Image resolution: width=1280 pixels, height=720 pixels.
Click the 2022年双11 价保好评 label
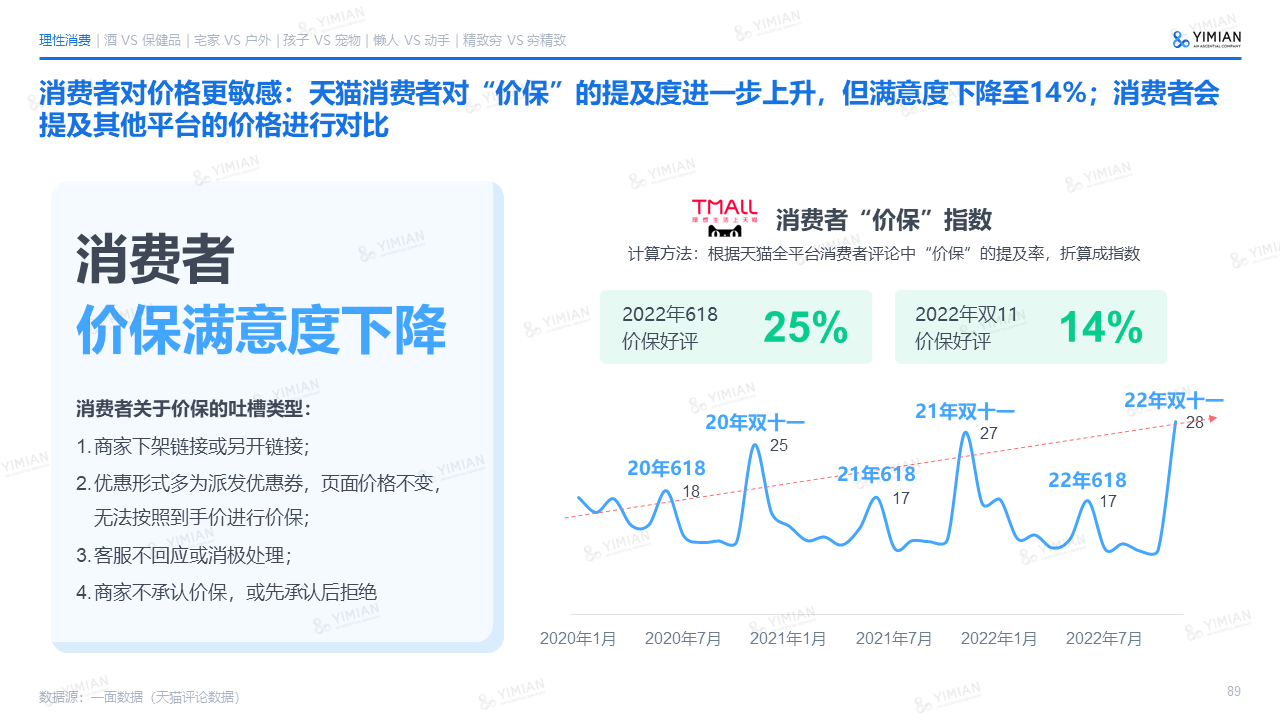pyautogui.click(x=966, y=328)
